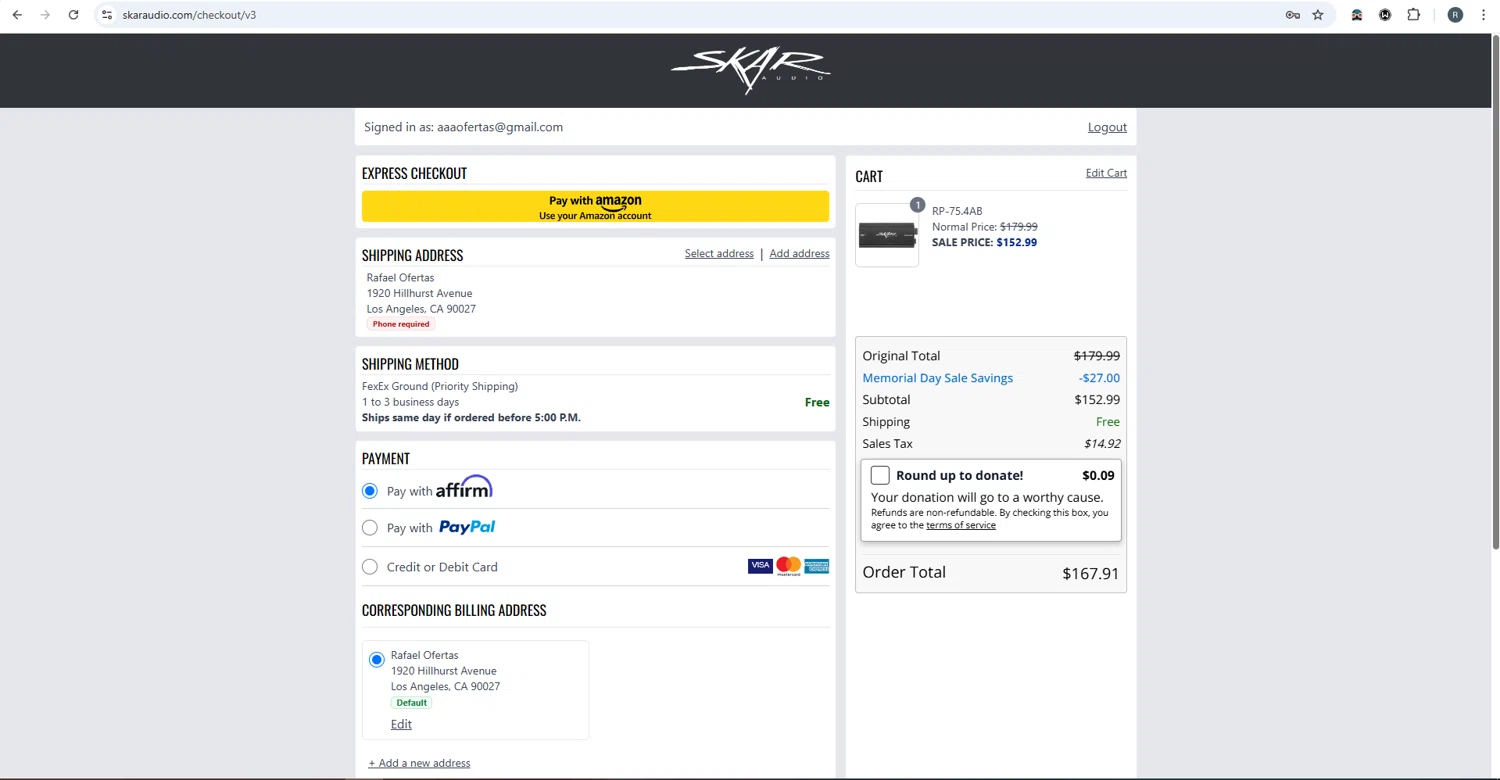Viewport: 1500px width, 780px height.
Task: Open the saved passwords key icon
Action: [1292, 15]
